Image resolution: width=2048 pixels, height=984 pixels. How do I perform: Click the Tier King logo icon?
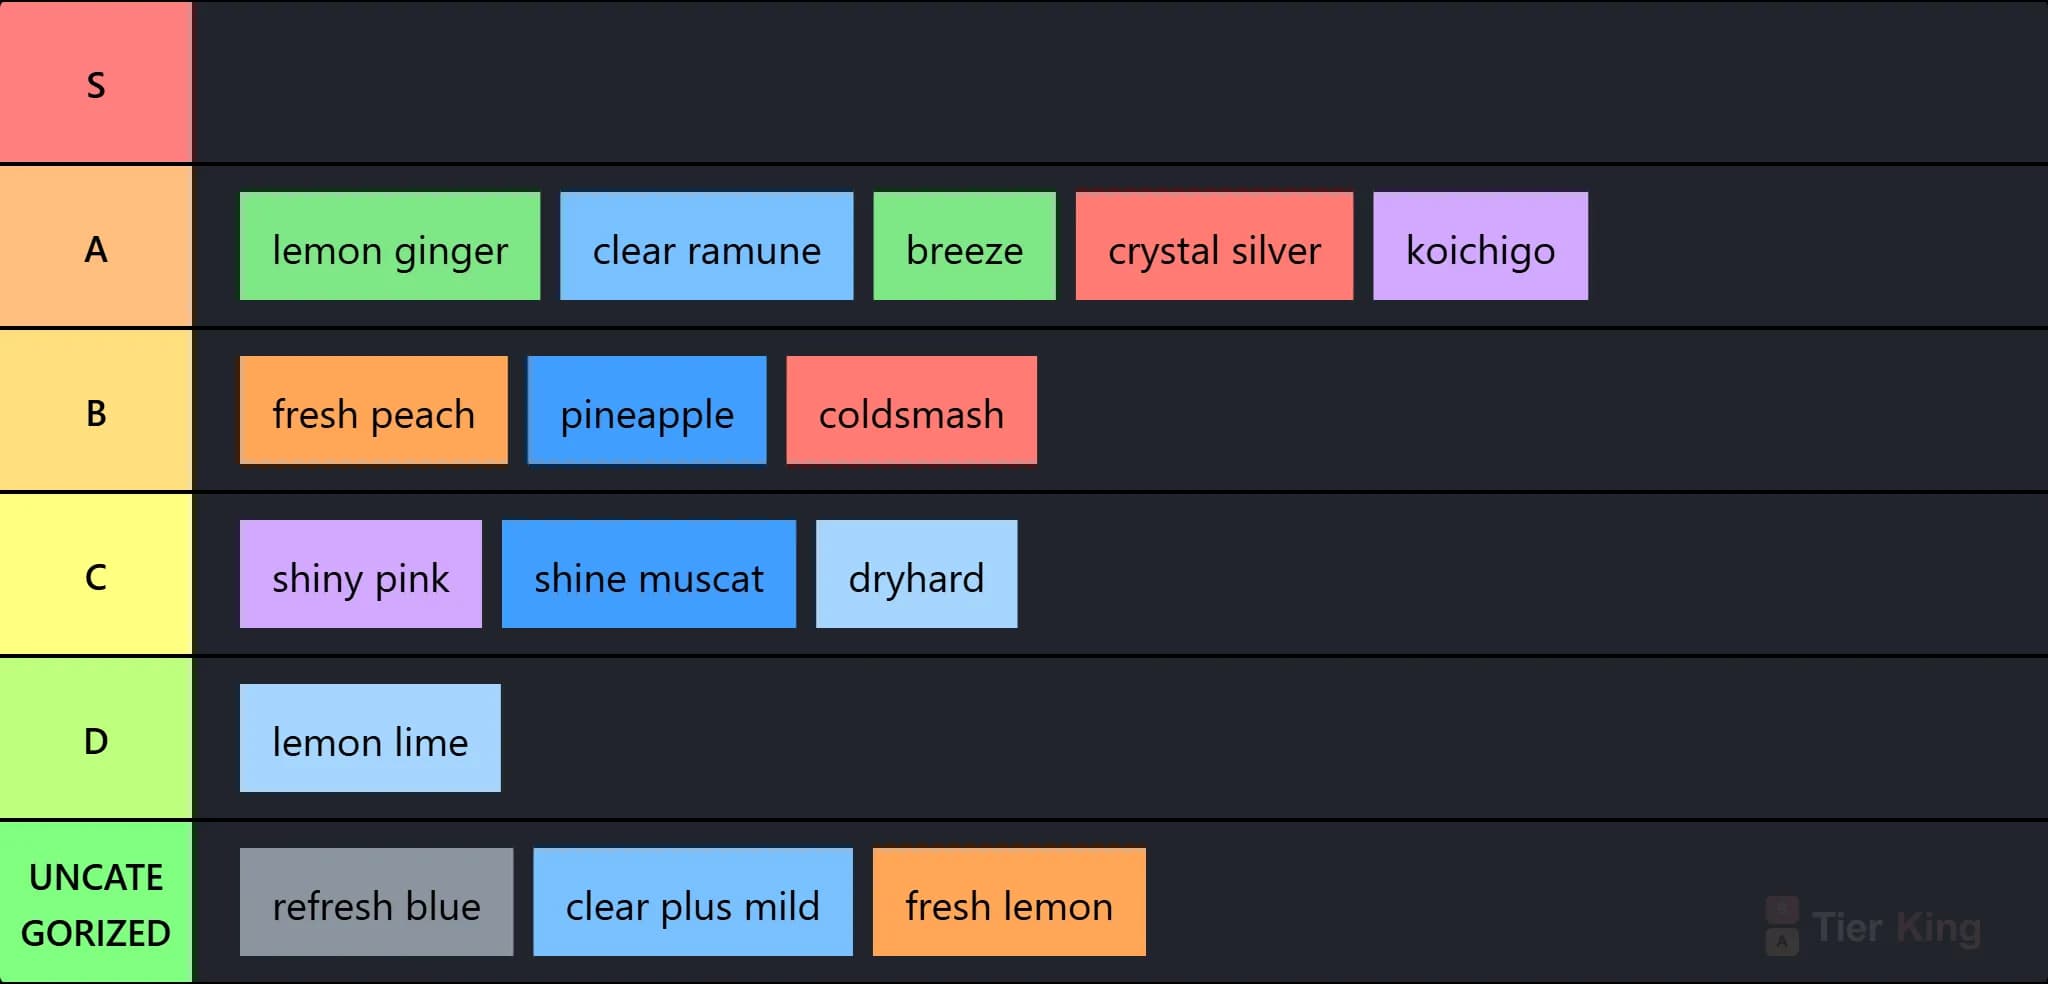coord(1781,926)
